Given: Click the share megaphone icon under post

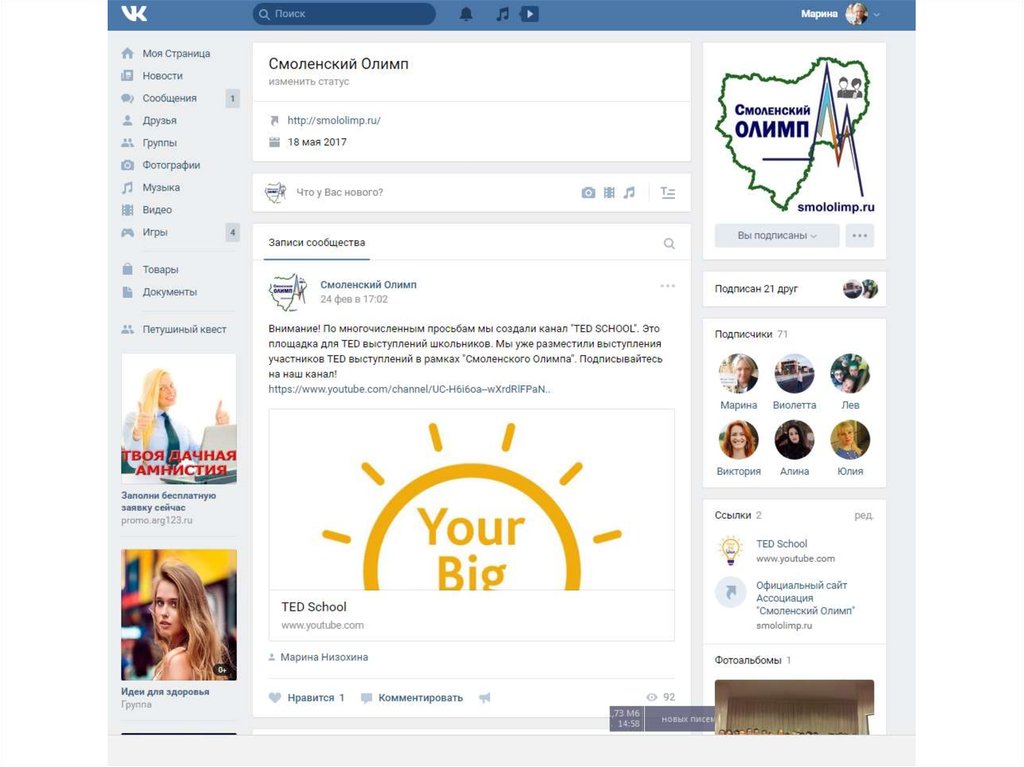Looking at the screenshot, I should [485, 698].
